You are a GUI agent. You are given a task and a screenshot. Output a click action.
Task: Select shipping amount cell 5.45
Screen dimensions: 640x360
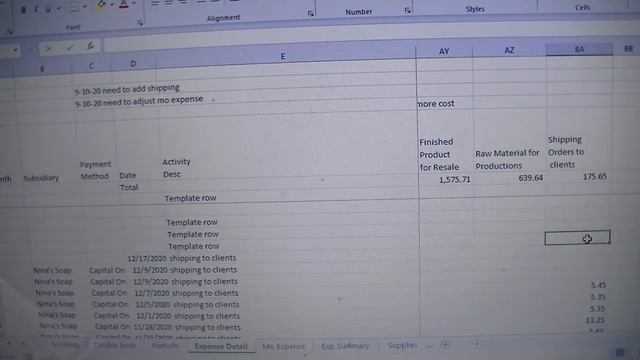point(598,285)
